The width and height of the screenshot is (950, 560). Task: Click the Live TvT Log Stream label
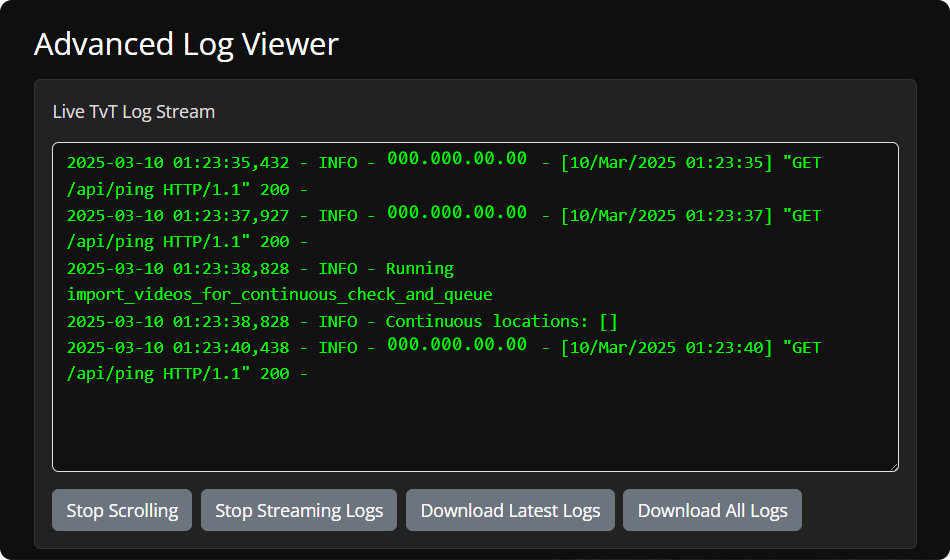click(x=134, y=112)
